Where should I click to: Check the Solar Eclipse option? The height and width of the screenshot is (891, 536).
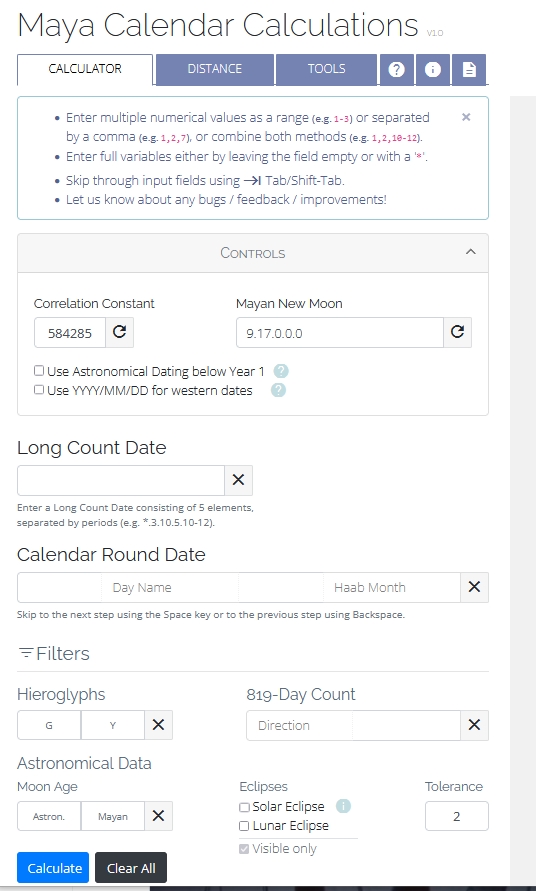tap(244, 807)
